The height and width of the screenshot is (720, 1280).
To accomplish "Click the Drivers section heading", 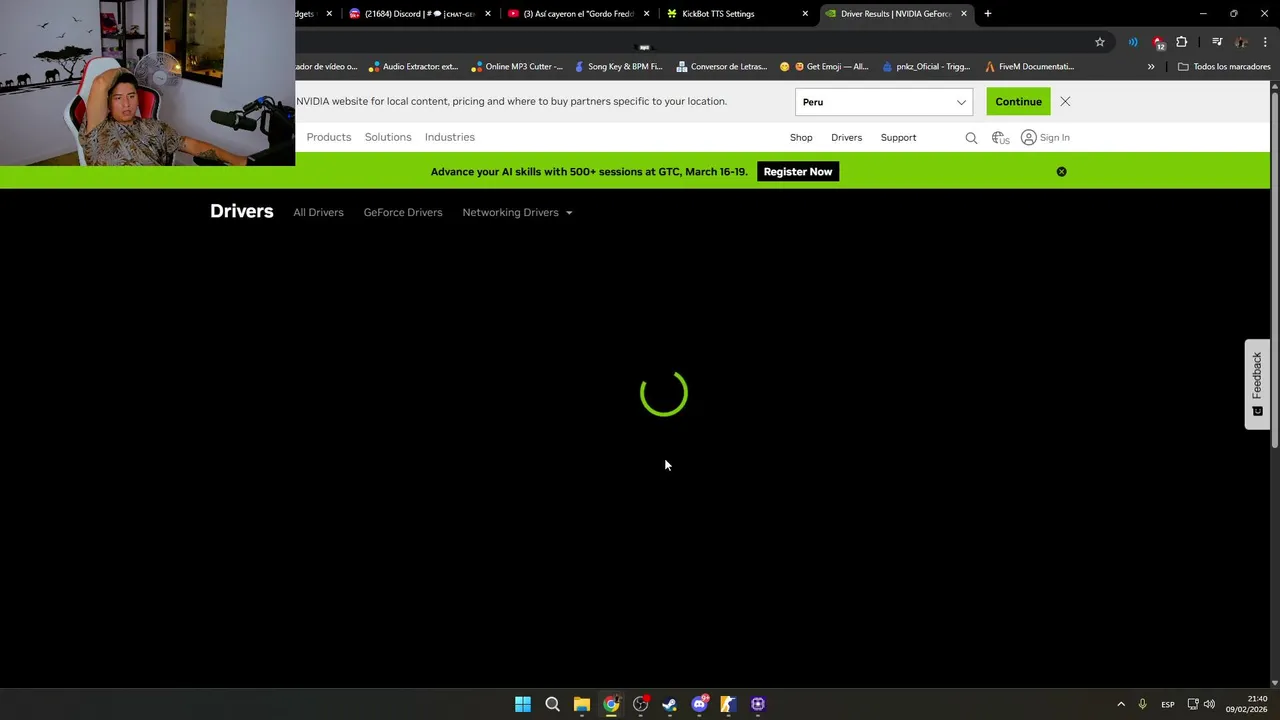I will tap(241, 211).
